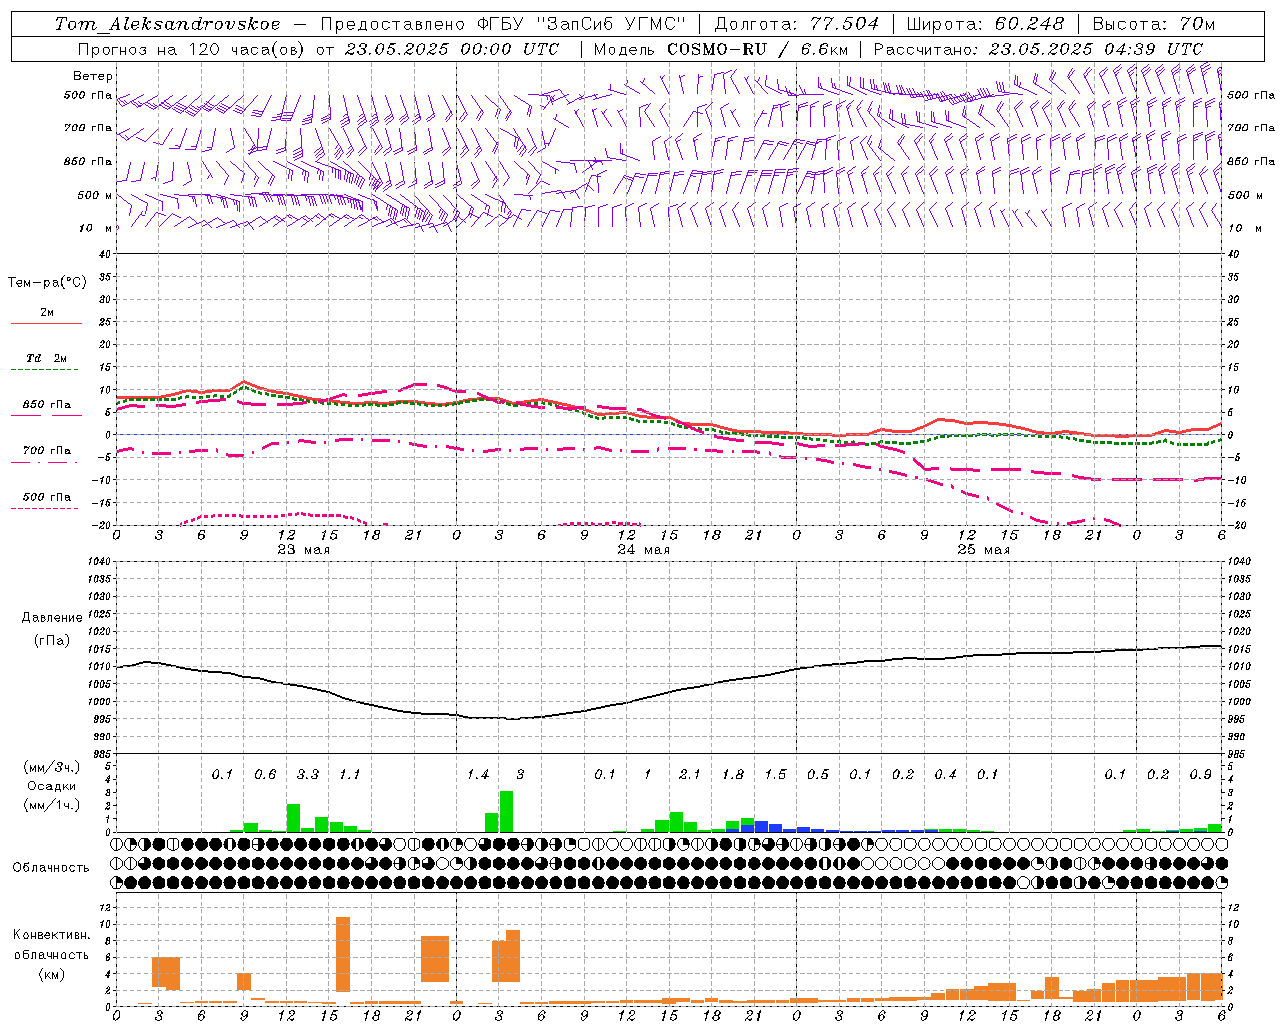Viewport: 1280px width, 1024px height.
Task: Click the model name COSMO-RU / 6.6км
Action: 758,49
